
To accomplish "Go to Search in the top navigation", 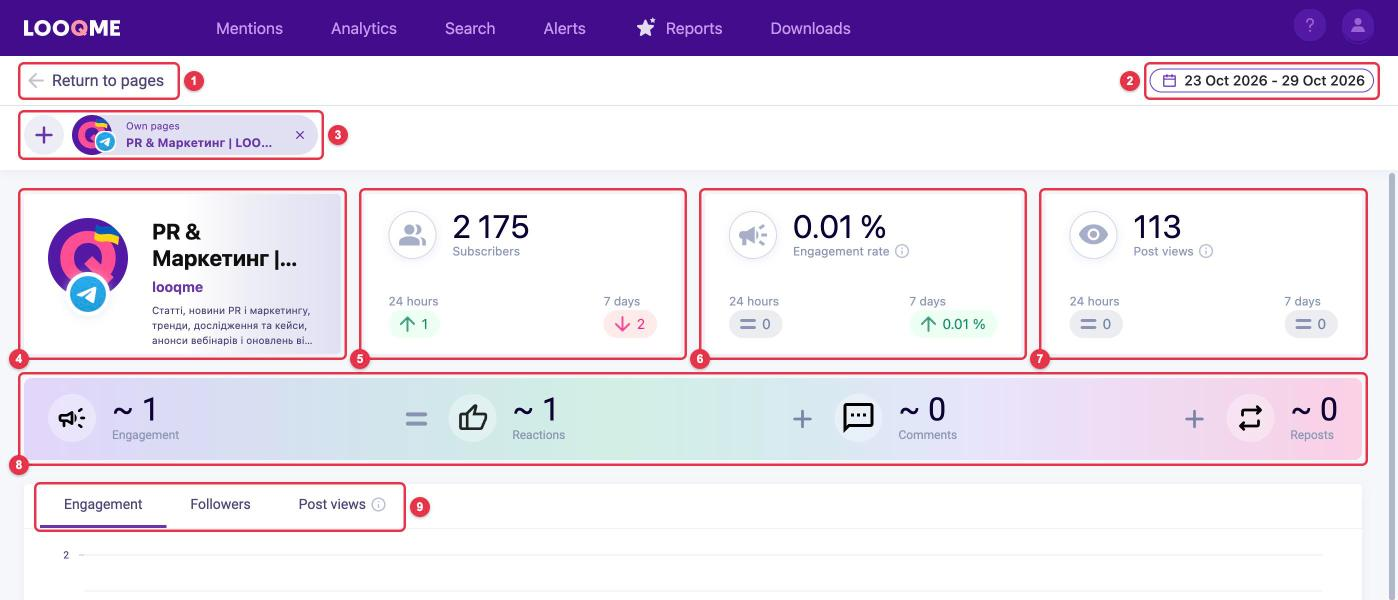I will coord(470,28).
